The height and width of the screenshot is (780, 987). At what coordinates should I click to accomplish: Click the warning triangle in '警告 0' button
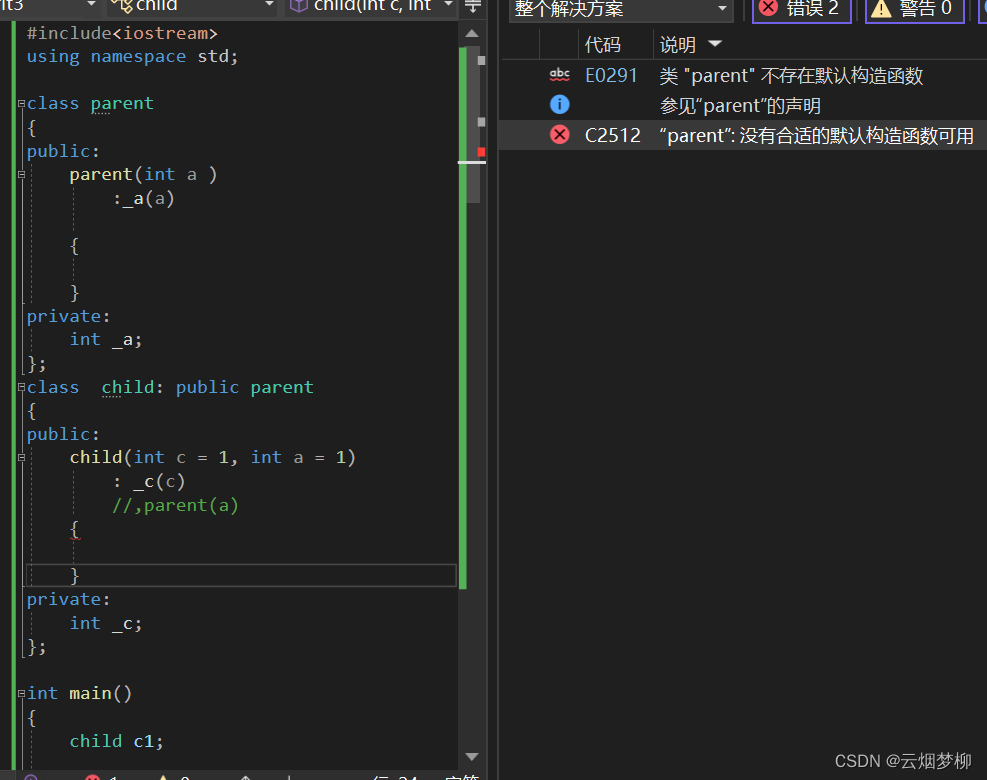881,8
